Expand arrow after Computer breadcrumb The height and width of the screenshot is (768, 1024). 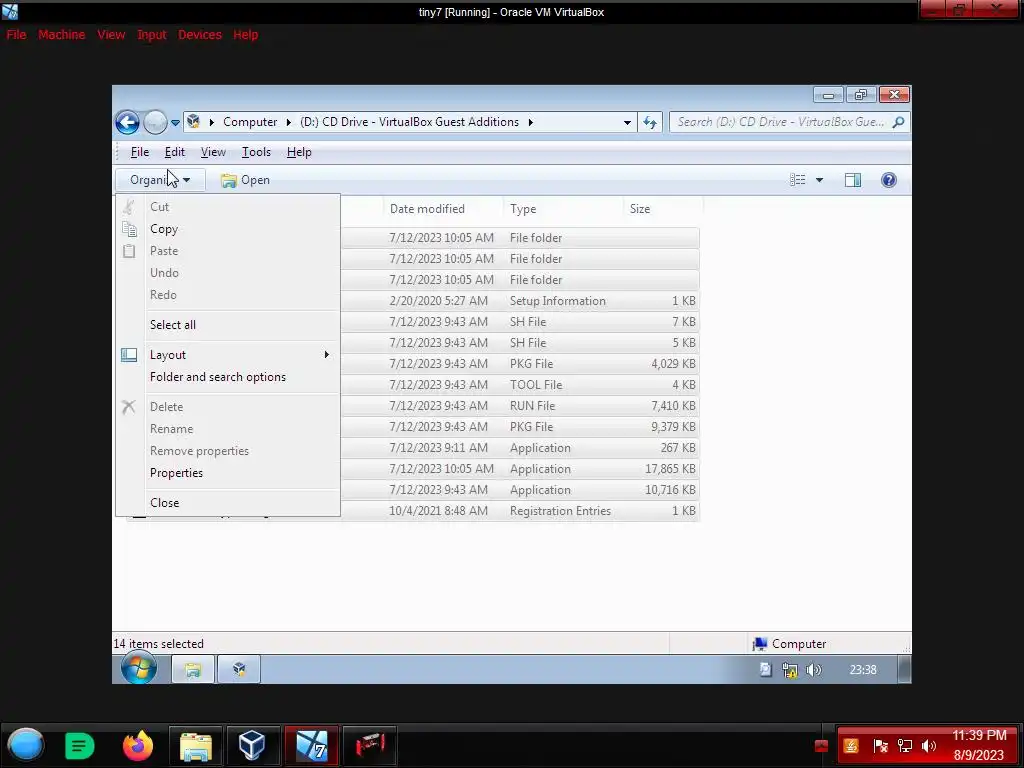pyautogui.click(x=289, y=122)
